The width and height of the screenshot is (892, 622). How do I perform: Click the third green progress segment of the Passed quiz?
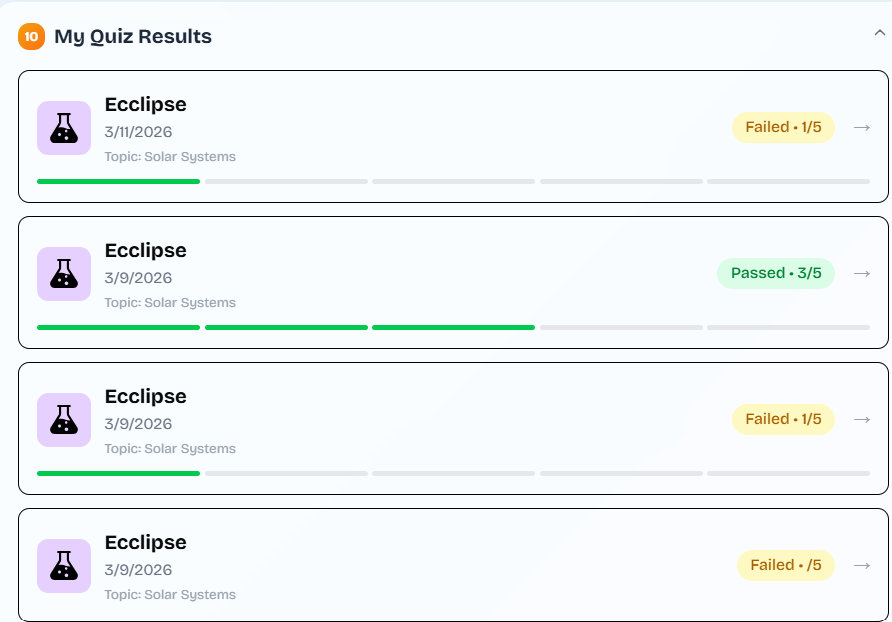(x=453, y=327)
